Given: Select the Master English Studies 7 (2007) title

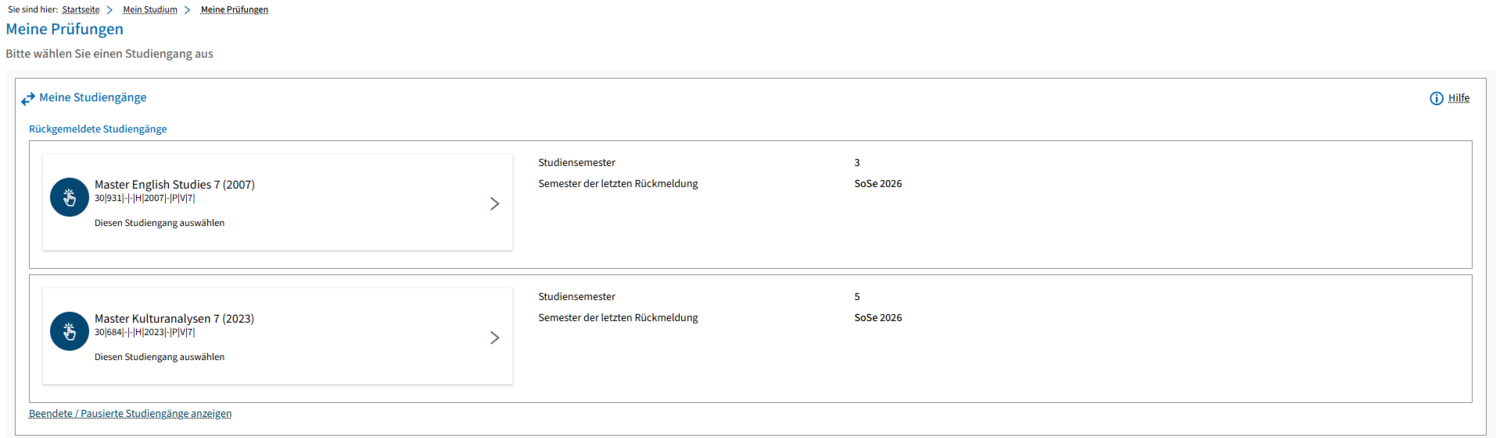Looking at the screenshot, I should tap(175, 184).
